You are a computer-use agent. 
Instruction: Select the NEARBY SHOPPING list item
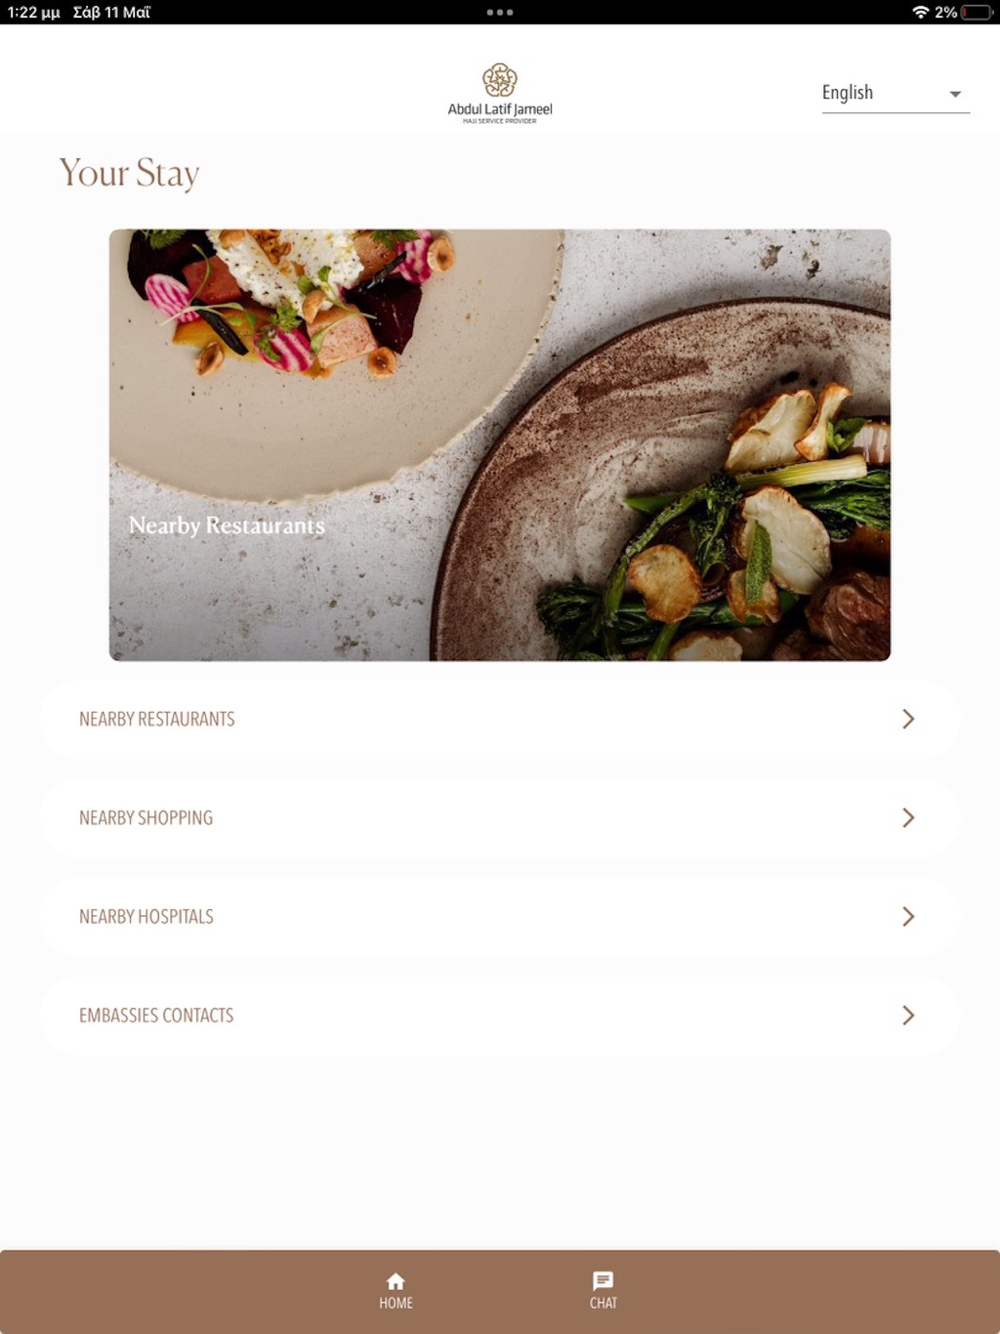pos(500,818)
